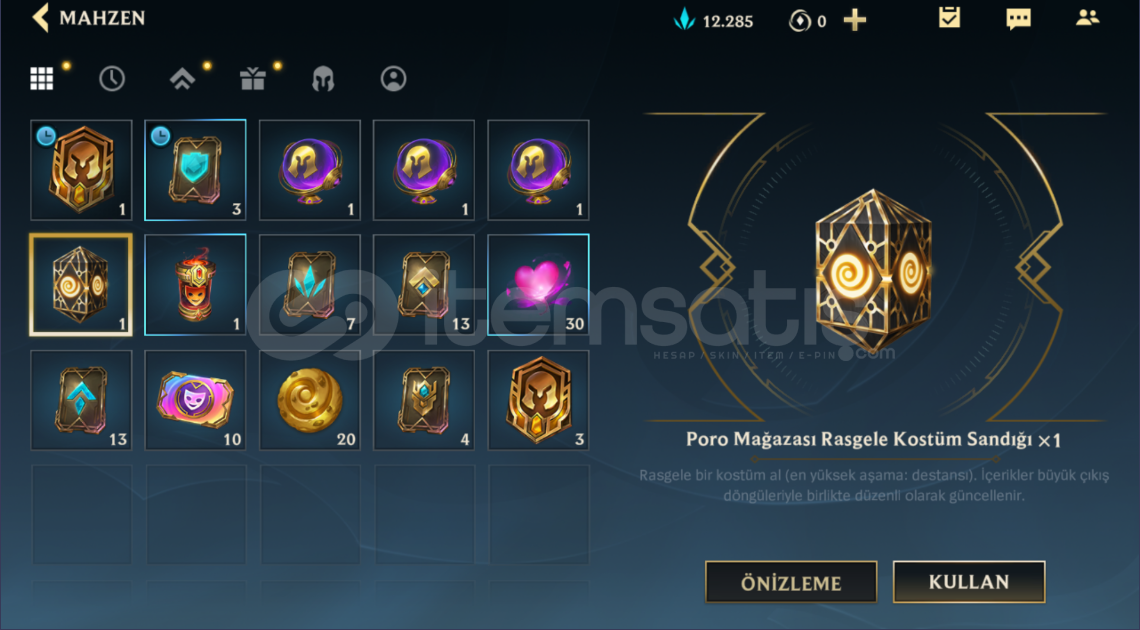Click the KULLAN button
1140x630 pixels.
tap(968, 581)
